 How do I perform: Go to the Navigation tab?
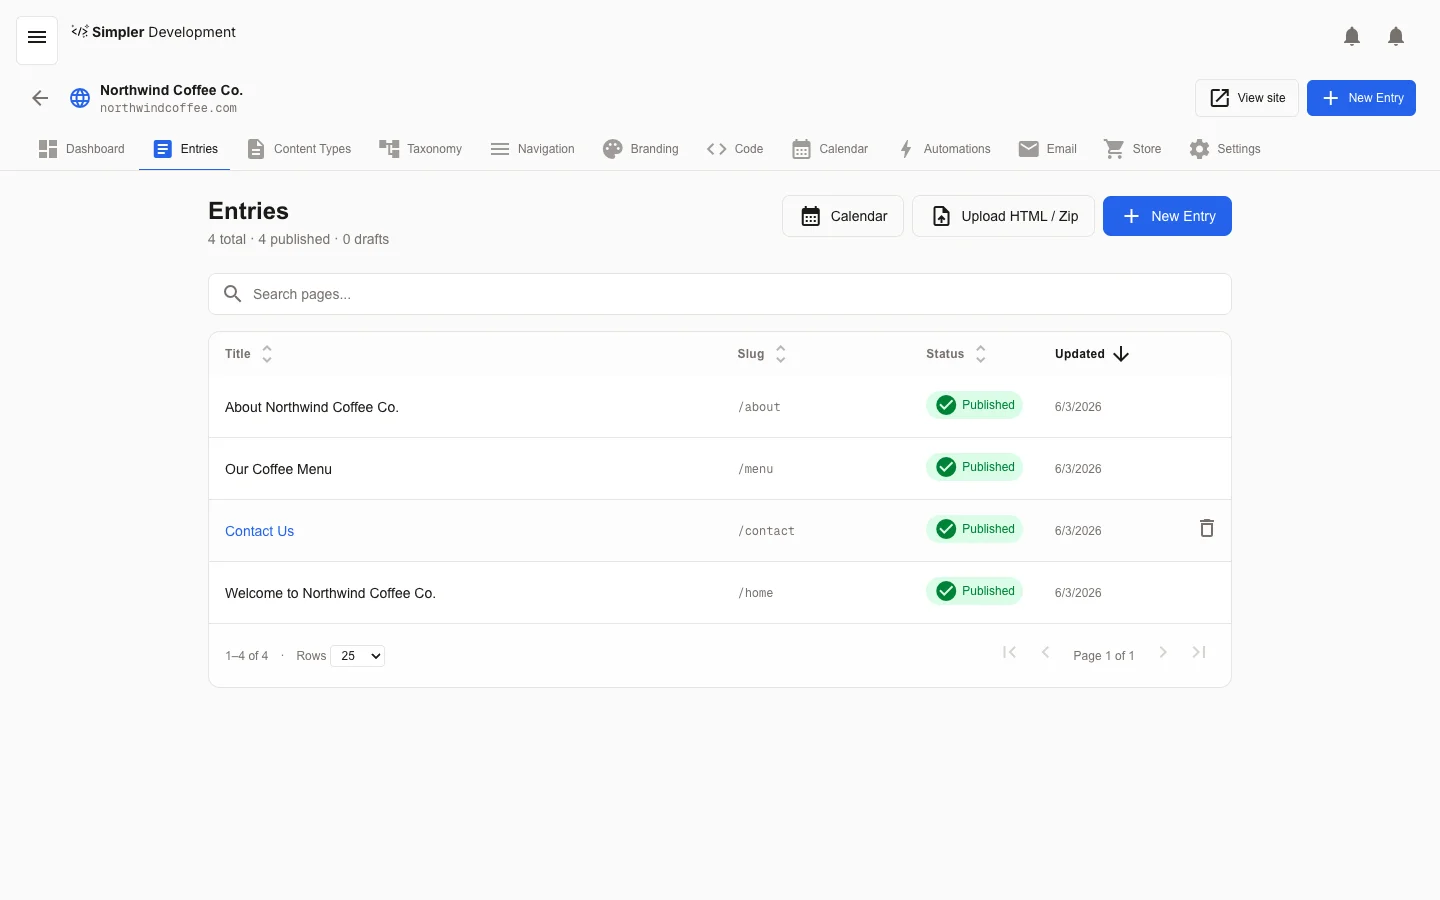pyautogui.click(x=533, y=149)
